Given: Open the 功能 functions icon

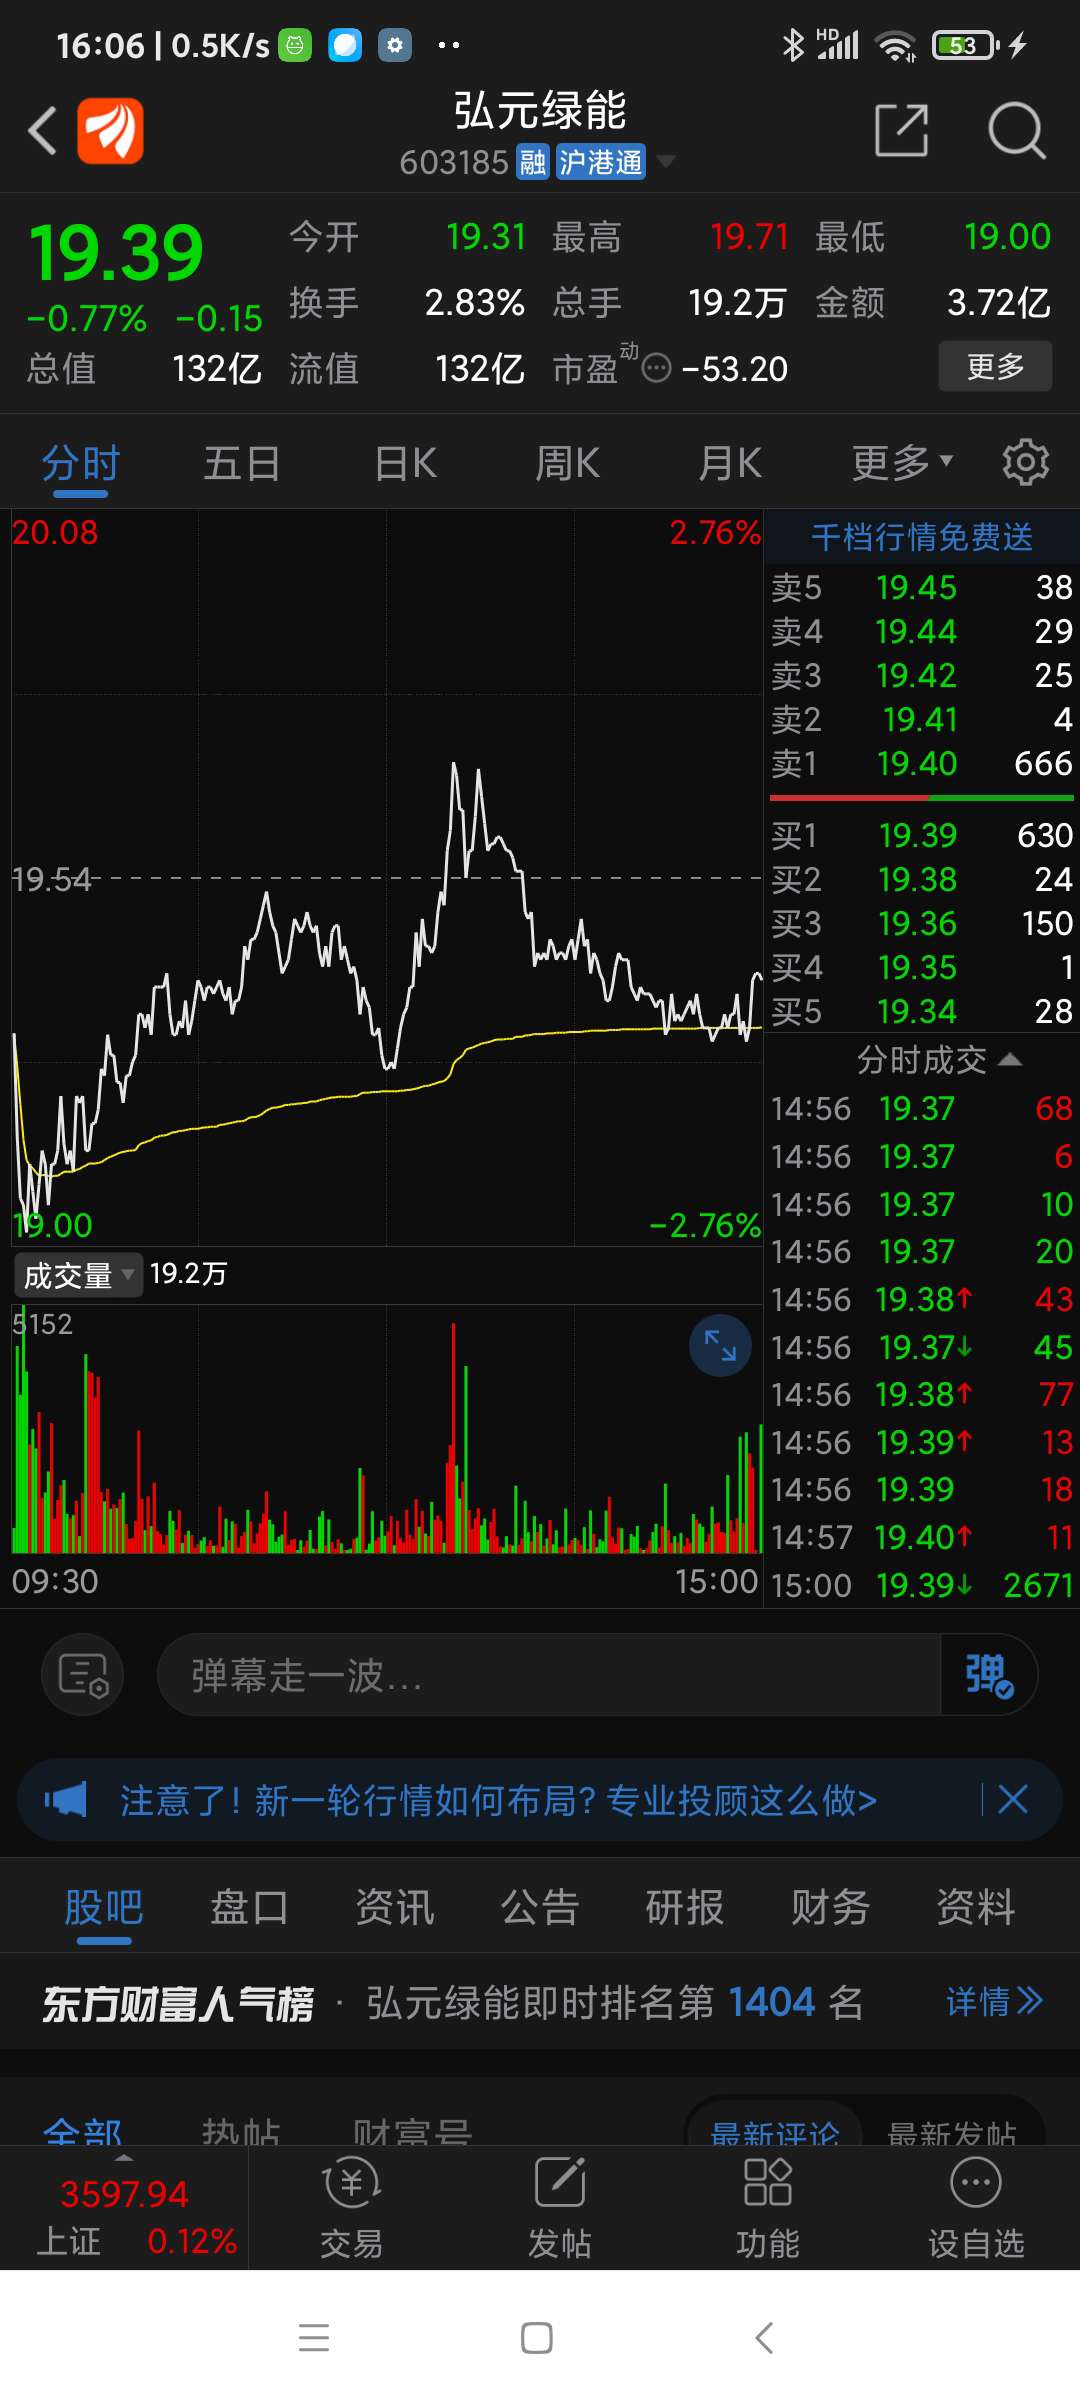Looking at the screenshot, I should 768,2207.
